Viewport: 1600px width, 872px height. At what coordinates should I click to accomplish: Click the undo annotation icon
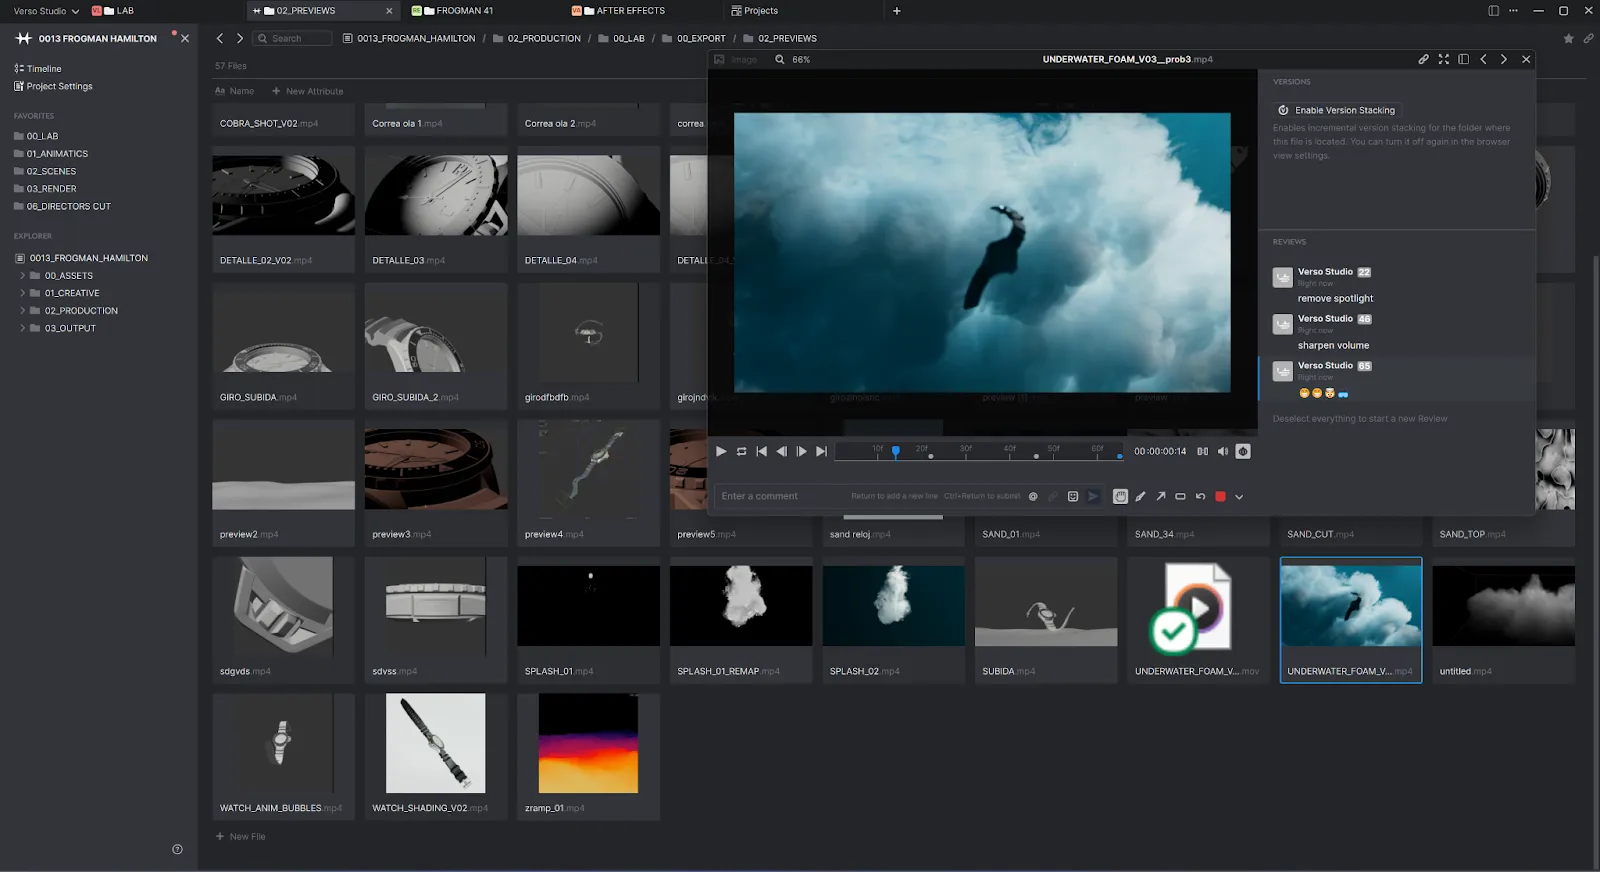point(1200,496)
